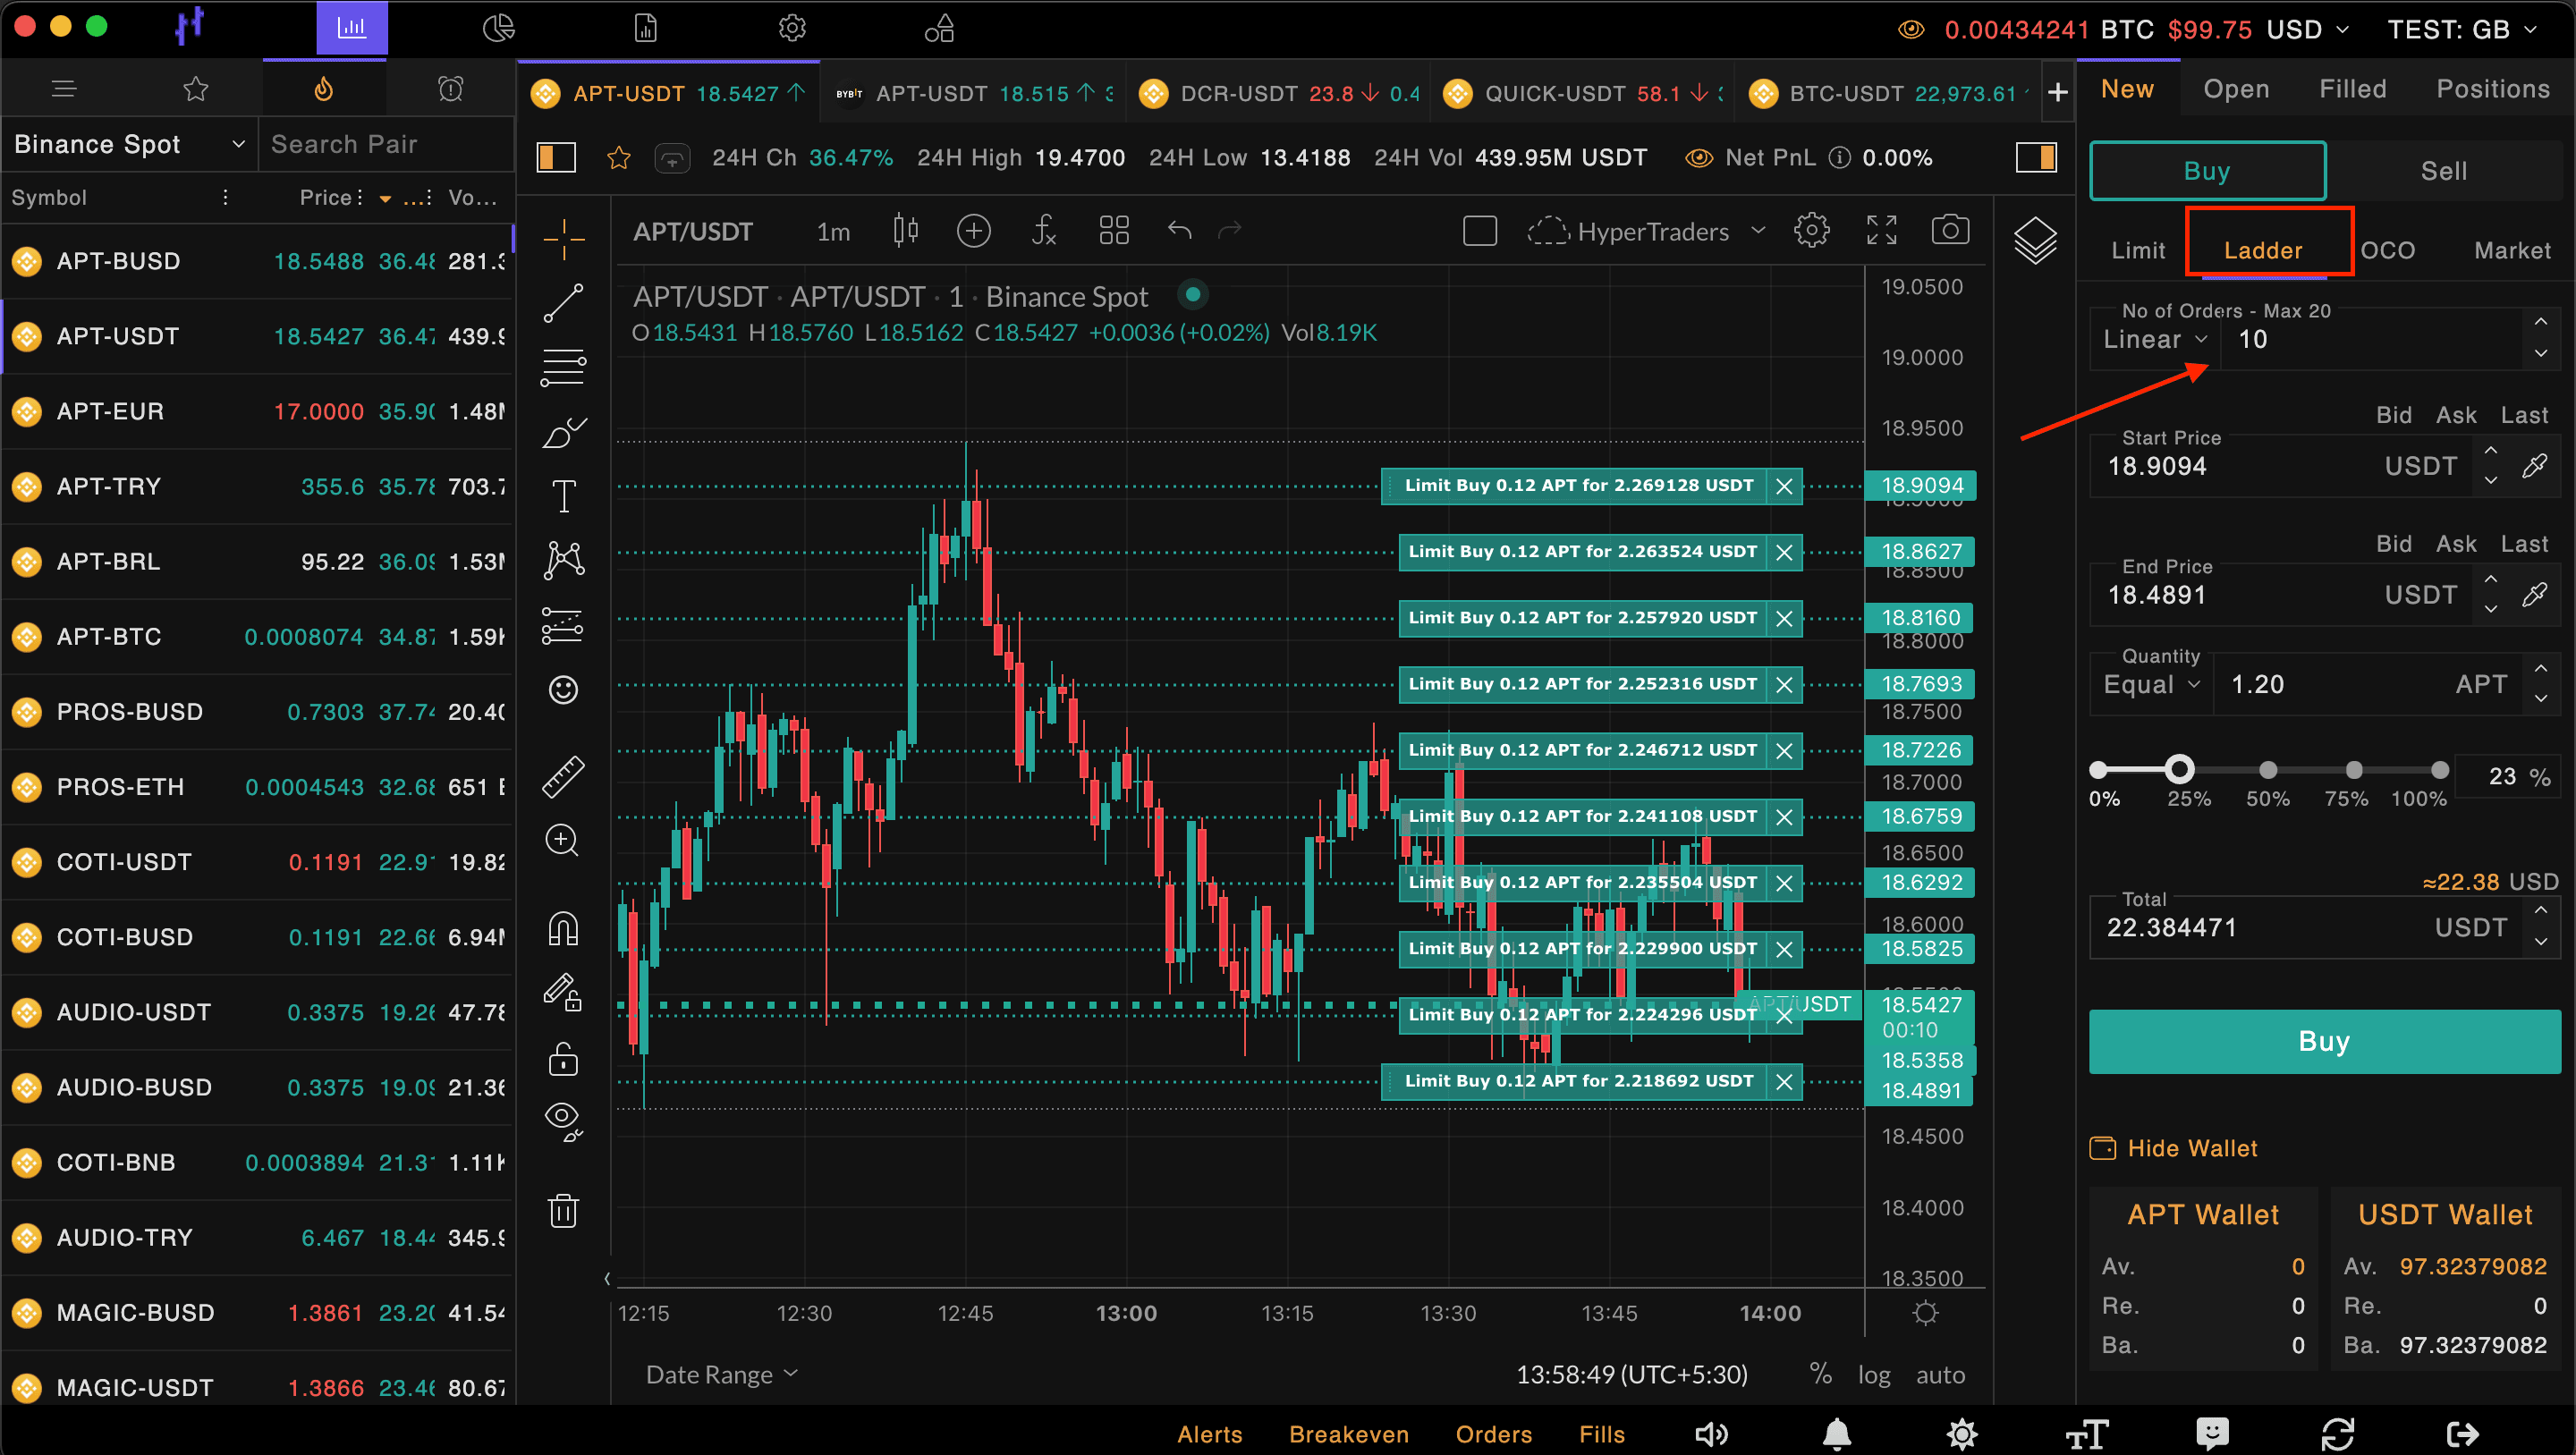Toggle Net PnL visibility eye icon
This screenshot has height=1455, width=2576.
pyautogui.click(x=1698, y=158)
